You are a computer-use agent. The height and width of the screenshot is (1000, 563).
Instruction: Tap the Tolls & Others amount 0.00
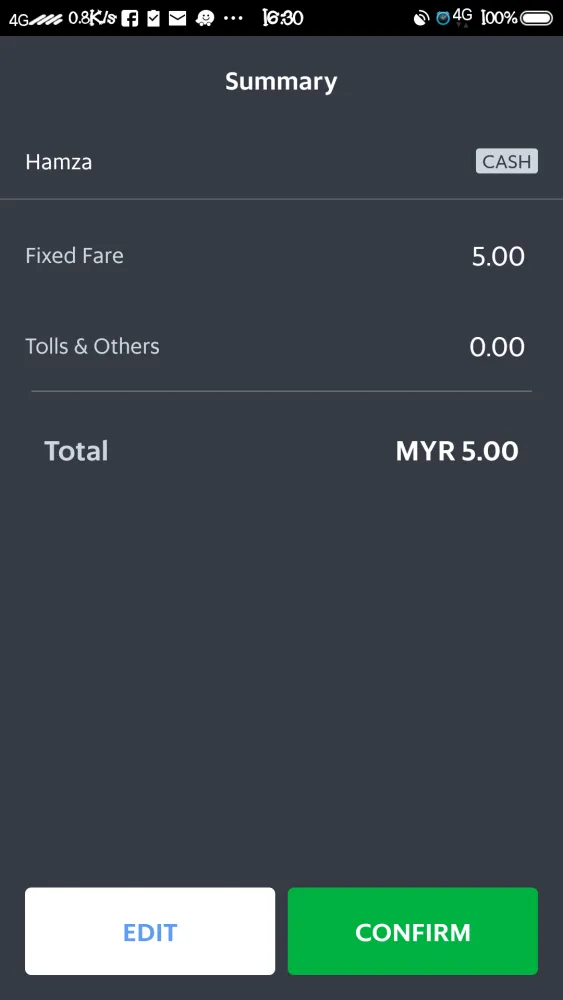click(497, 347)
